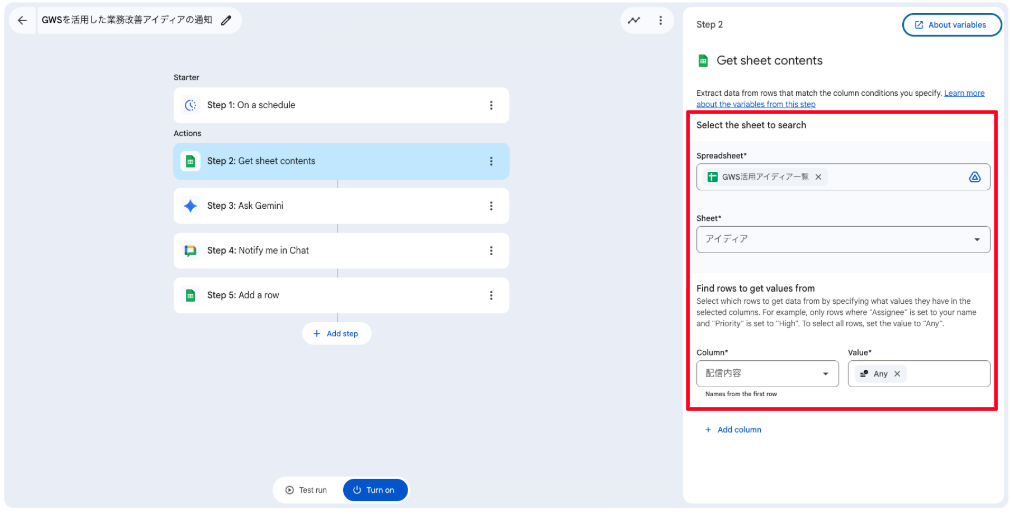The width and height of the screenshot is (1012, 514).
Task: Click the About variables button
Action: [951, 25]
